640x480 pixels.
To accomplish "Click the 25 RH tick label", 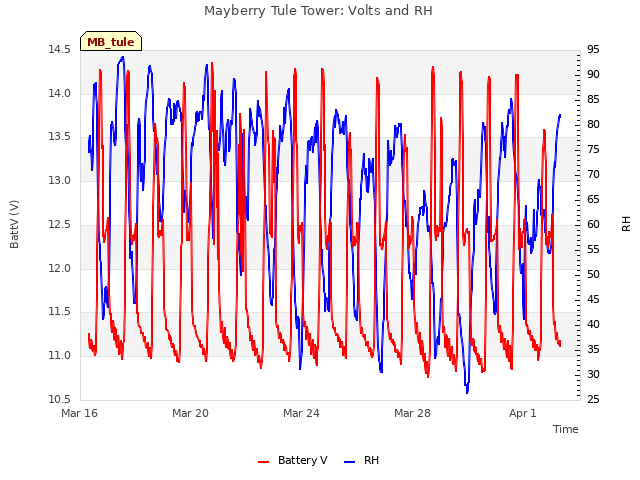I will [593, 399].
